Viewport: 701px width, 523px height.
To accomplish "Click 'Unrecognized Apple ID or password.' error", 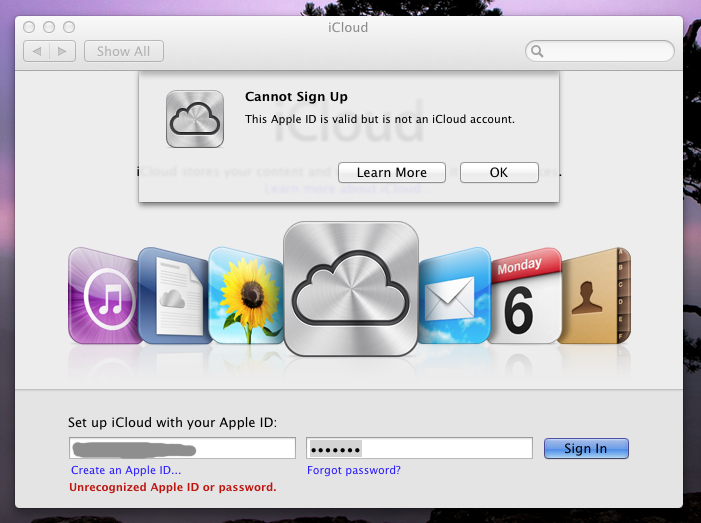I will 173,487.
